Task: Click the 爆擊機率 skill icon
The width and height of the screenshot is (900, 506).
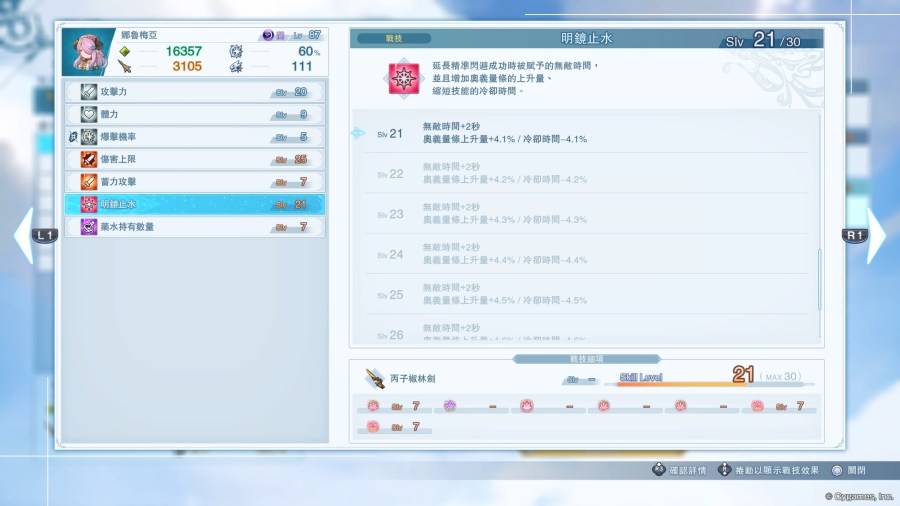Action: (x=88, y=137)
